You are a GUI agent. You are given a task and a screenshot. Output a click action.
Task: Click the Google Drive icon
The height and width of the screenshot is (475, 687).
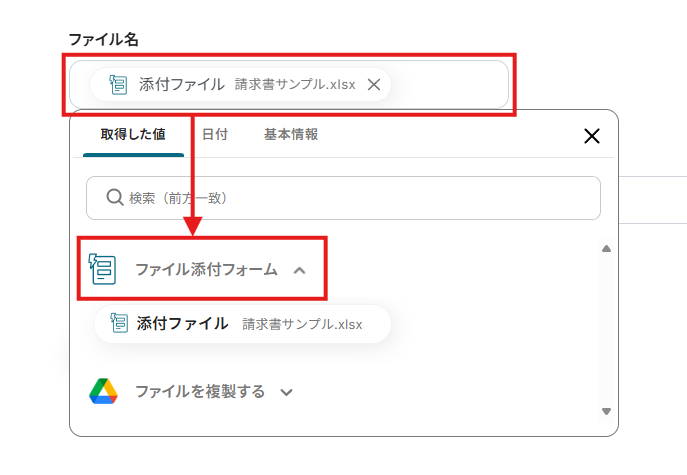[x=103, y=391]
